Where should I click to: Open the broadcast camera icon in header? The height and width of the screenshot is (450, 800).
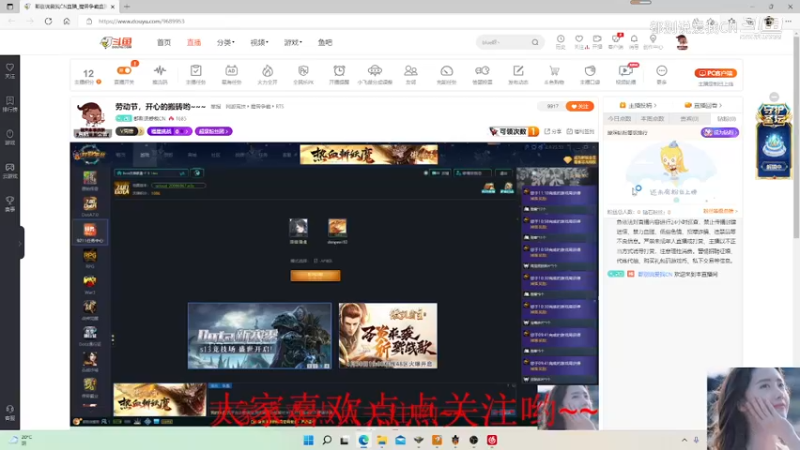pos(597,41)
